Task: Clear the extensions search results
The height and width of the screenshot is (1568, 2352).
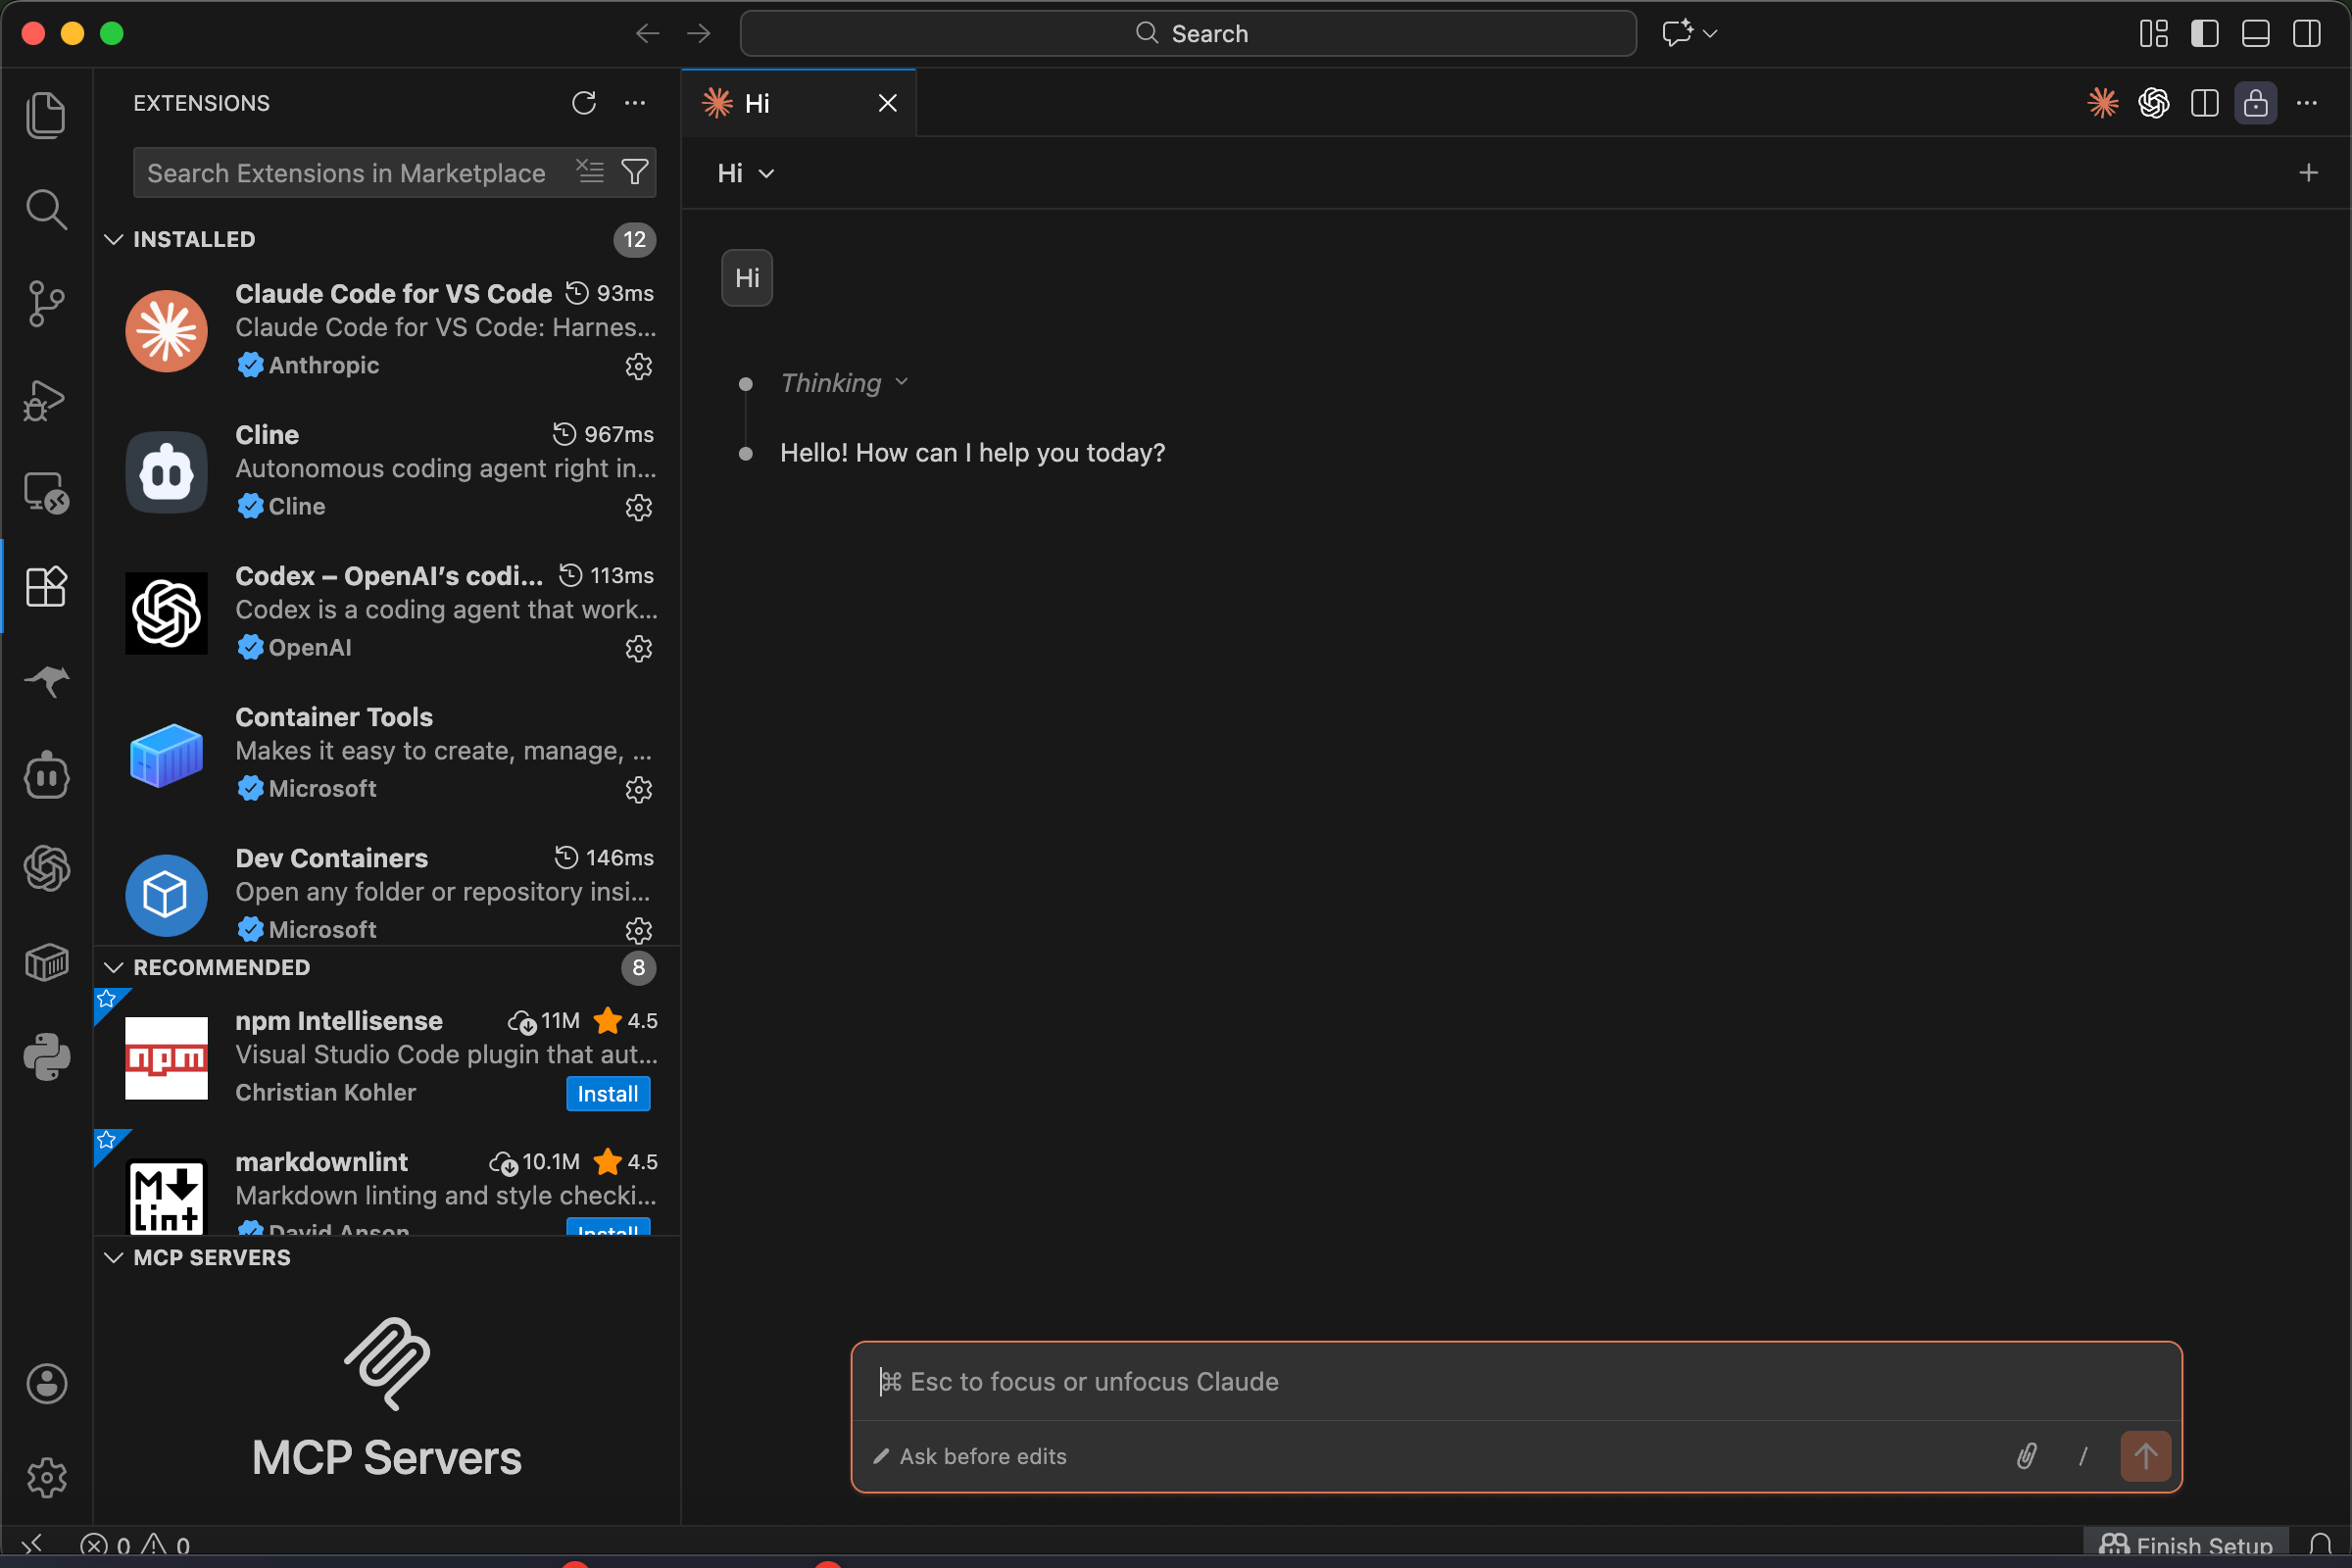Action: point(590,172)
